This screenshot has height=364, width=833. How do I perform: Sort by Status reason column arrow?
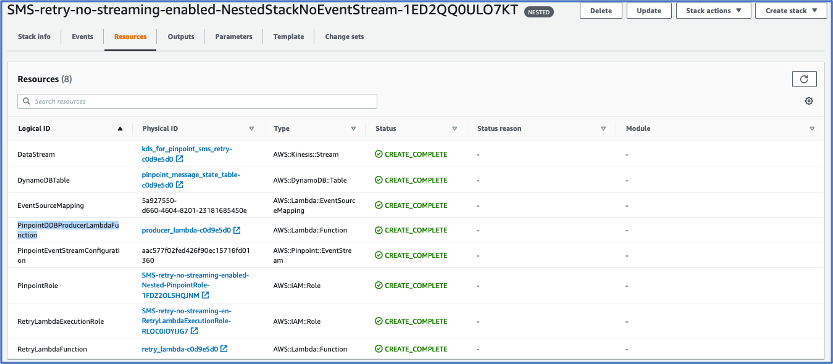pos(603,129)
